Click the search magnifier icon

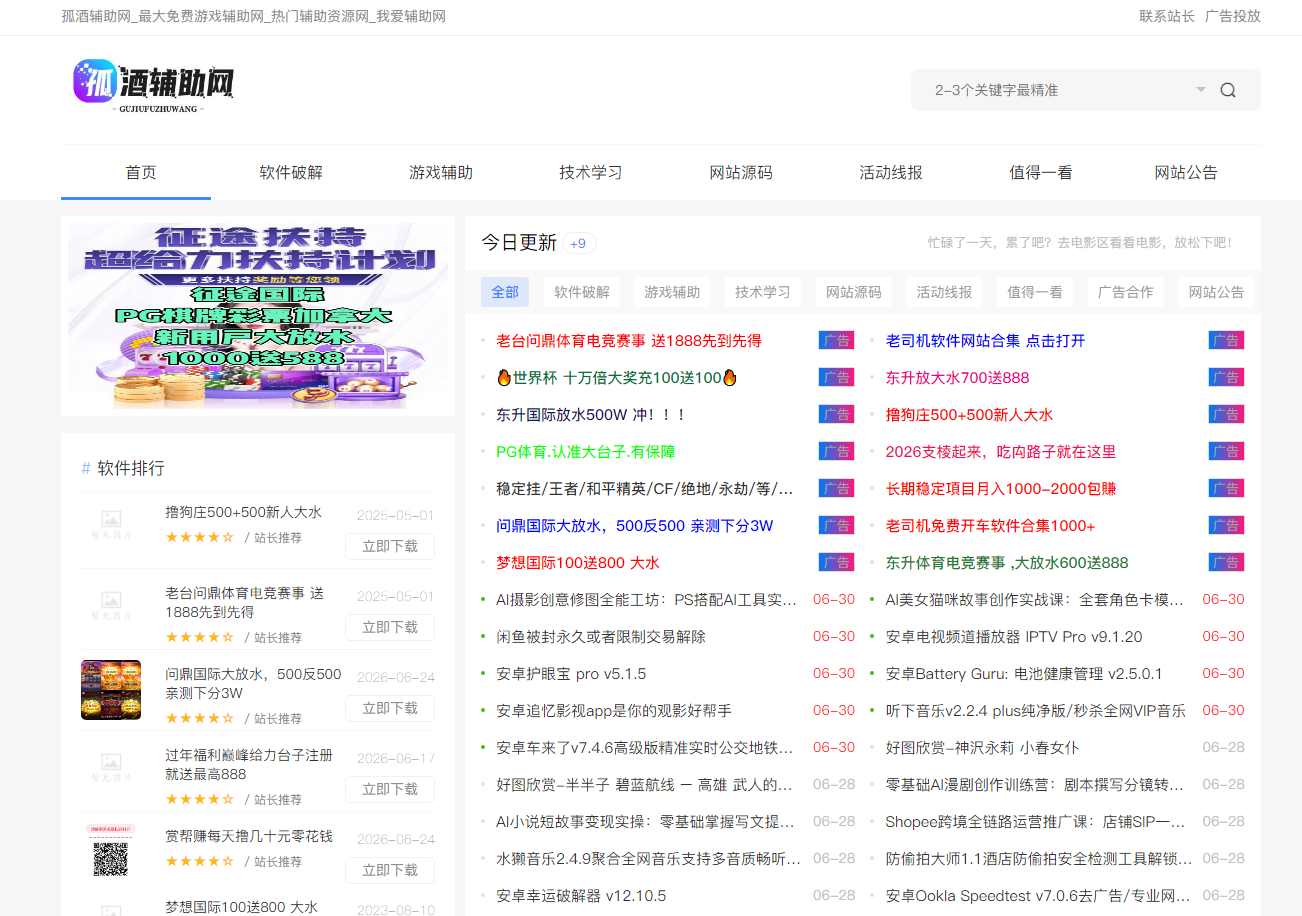click(x=1228, y=90)
